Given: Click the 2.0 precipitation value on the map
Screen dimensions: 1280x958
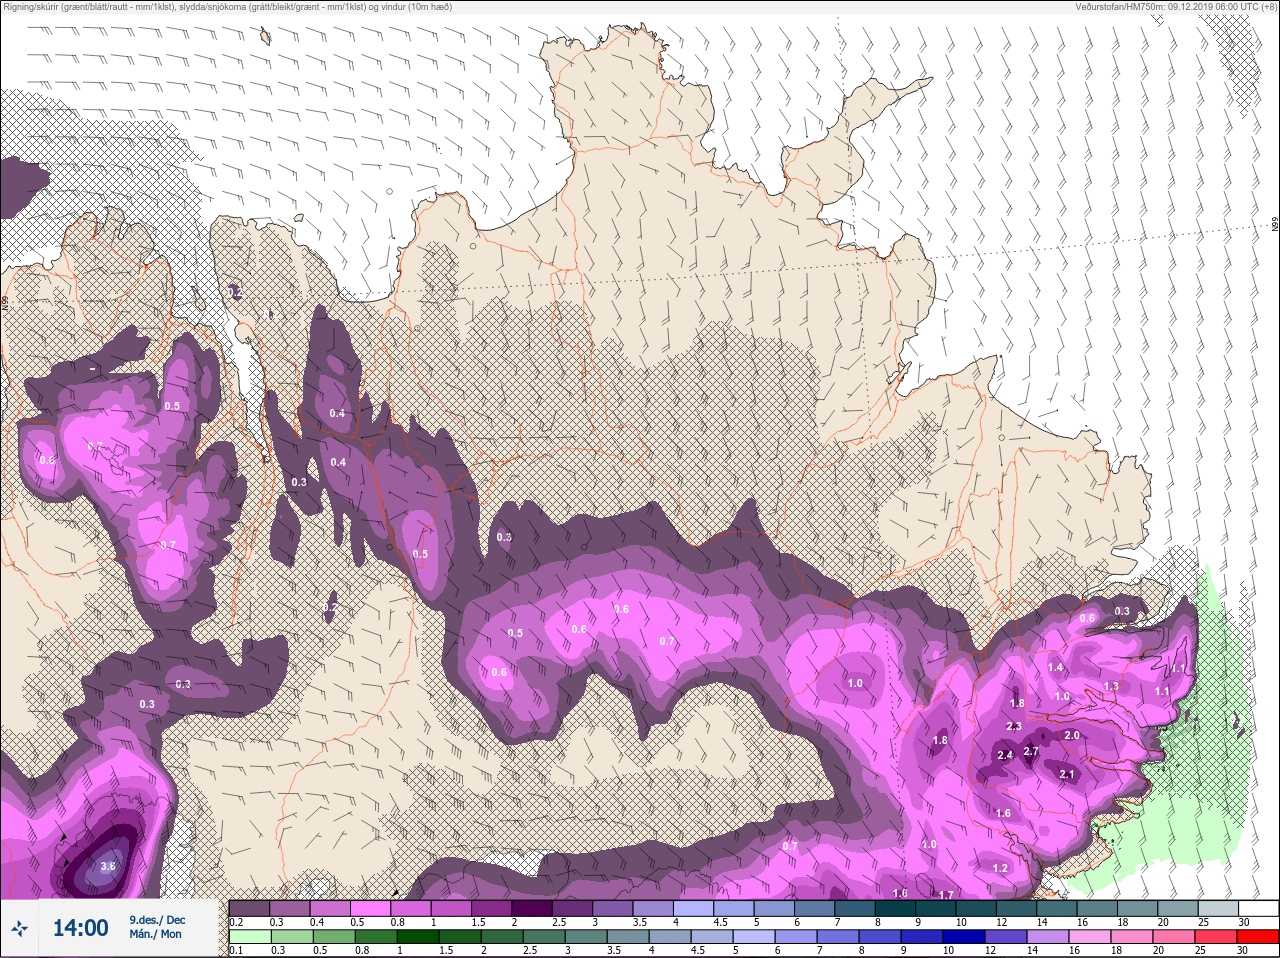Looking at the screenshot, I should pyautogui.click(x=1072, y=735).
